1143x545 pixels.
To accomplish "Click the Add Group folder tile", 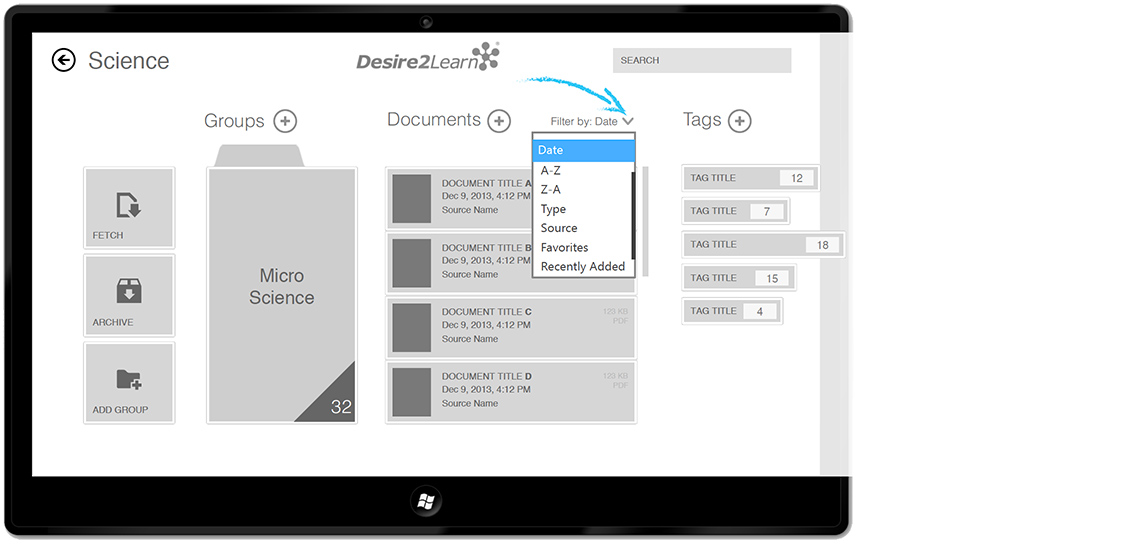I will click(x=129, y=382).
